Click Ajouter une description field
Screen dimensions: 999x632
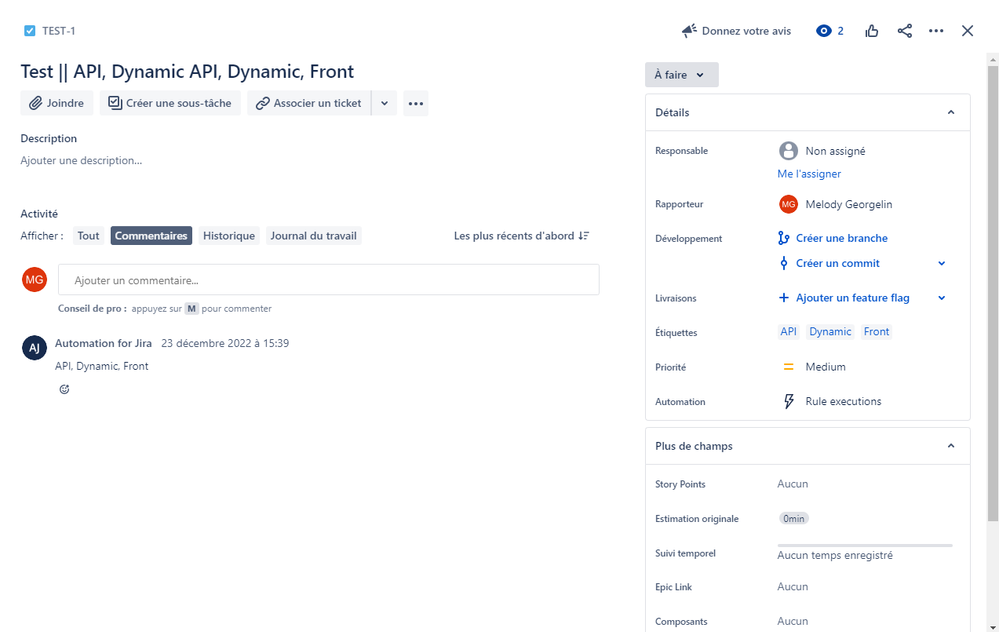point(81,161)
